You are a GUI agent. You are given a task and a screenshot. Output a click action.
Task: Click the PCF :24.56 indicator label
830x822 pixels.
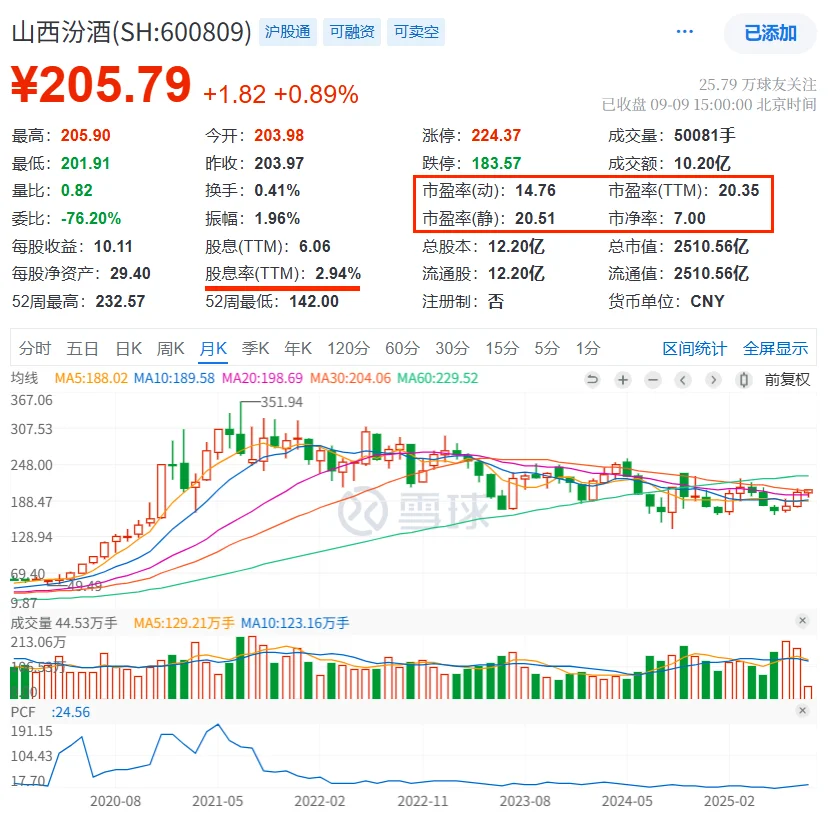50,712
